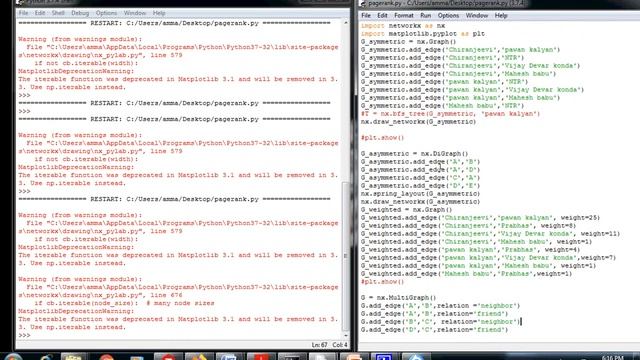This screenshot has height=360, width=640.
Task: Click the G_asymmetric.add_edge('C','A') line
Action: point(420,178)
